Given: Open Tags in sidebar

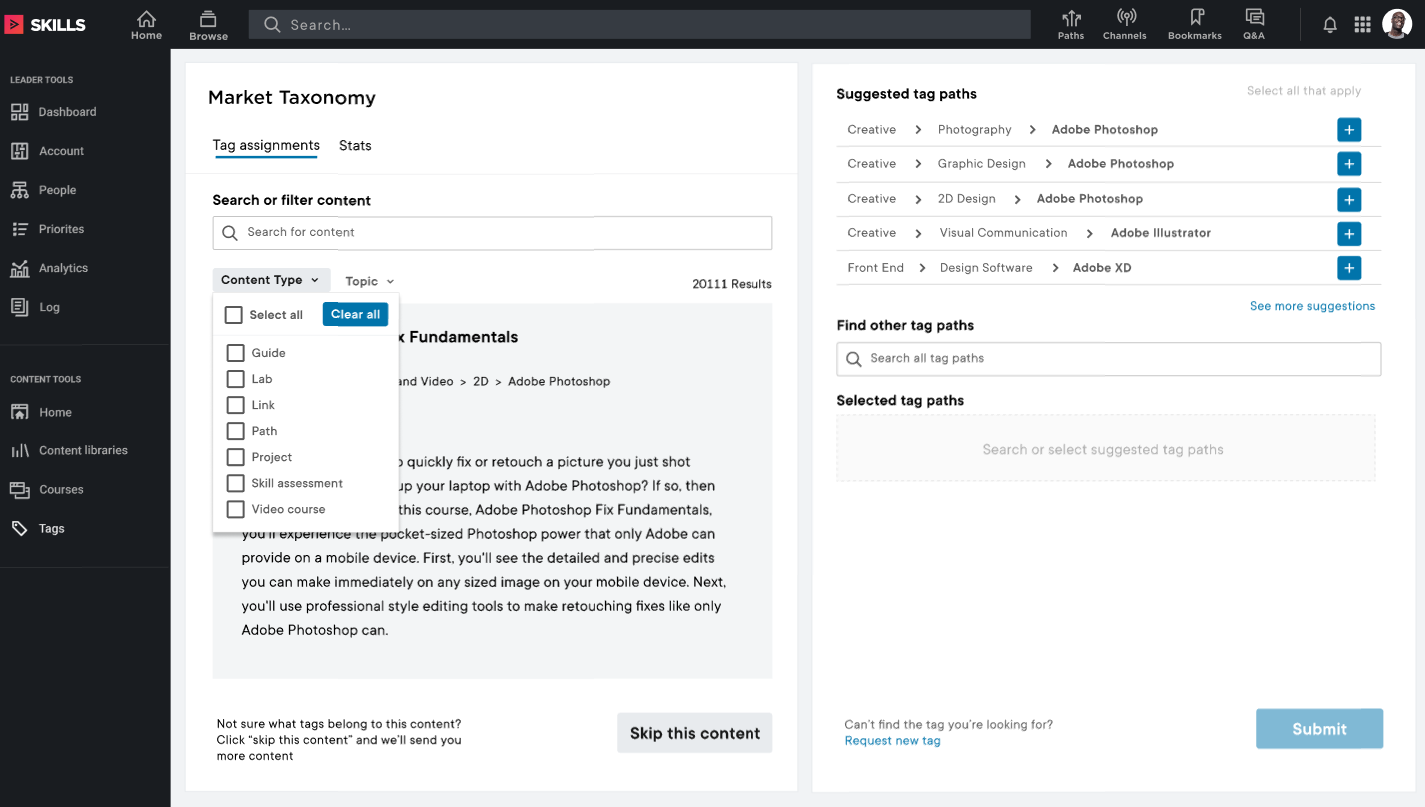Looking at the screenshot, I should [38, 528].
